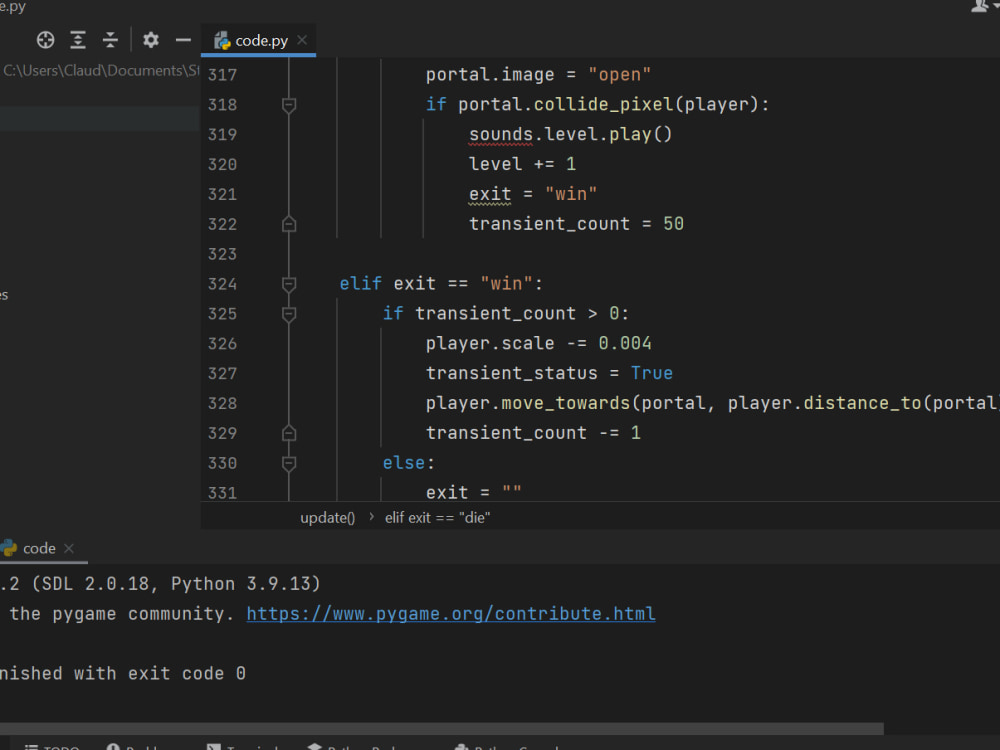Click the Select Opened File crosshair icon

point(45,40)
